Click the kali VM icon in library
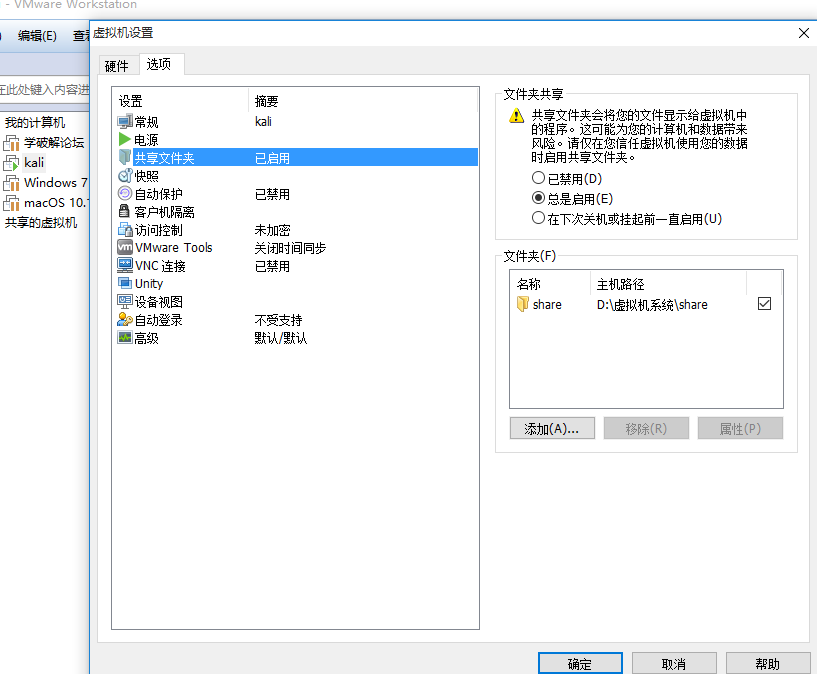The image size is (817, 674). coord(11,164)
